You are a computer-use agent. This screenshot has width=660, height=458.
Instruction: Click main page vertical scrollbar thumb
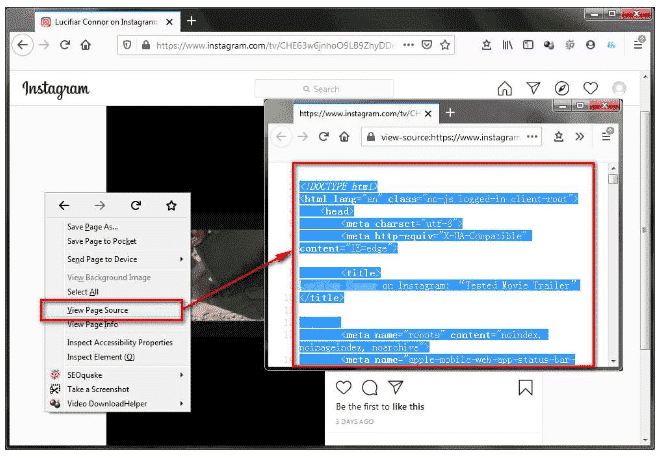pyautogui.click(x=644, y=231)
